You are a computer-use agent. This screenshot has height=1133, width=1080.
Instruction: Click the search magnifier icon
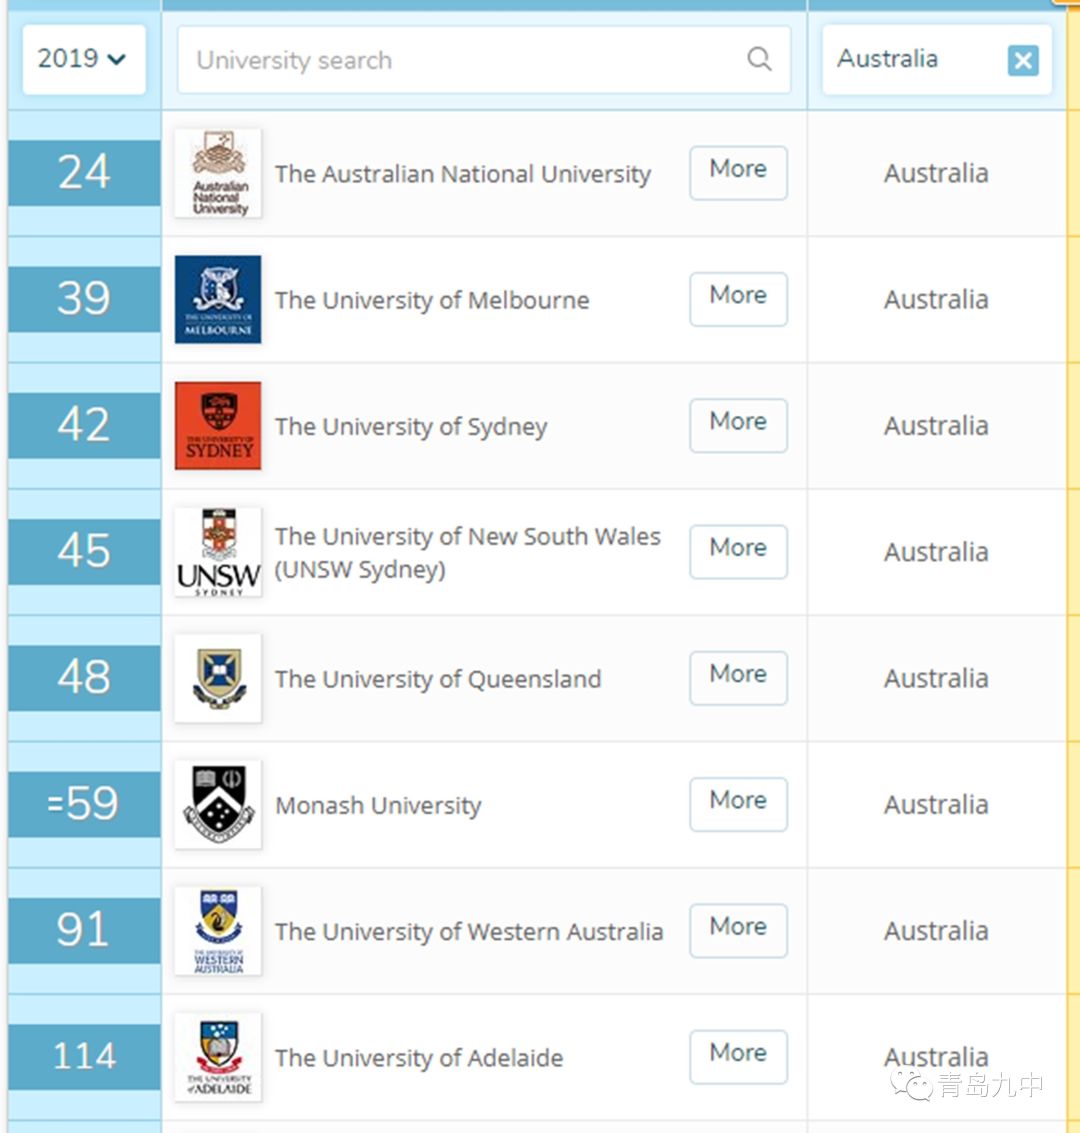(x=759, y=59)
